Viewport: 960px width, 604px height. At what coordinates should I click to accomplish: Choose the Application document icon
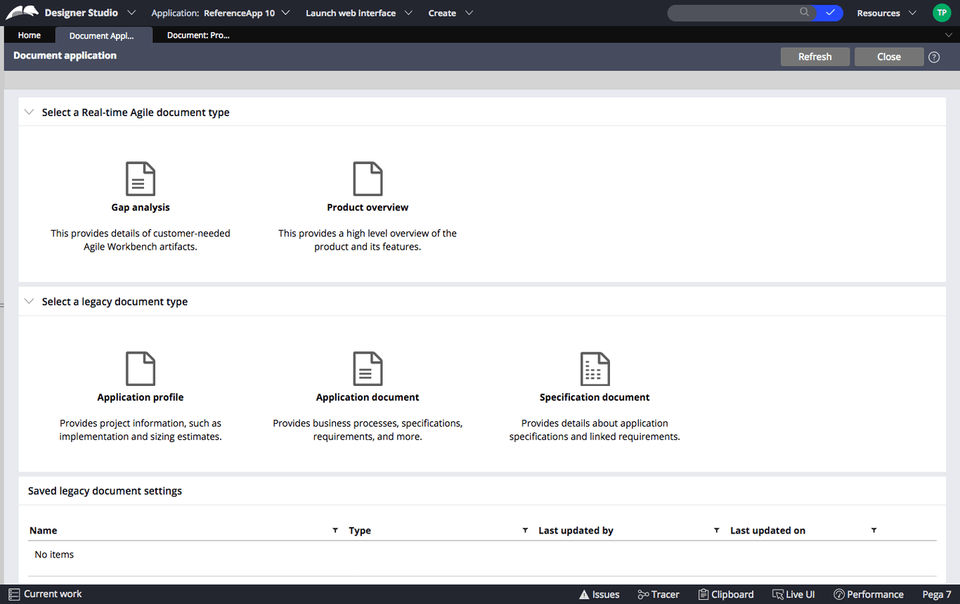pos(367,368)
